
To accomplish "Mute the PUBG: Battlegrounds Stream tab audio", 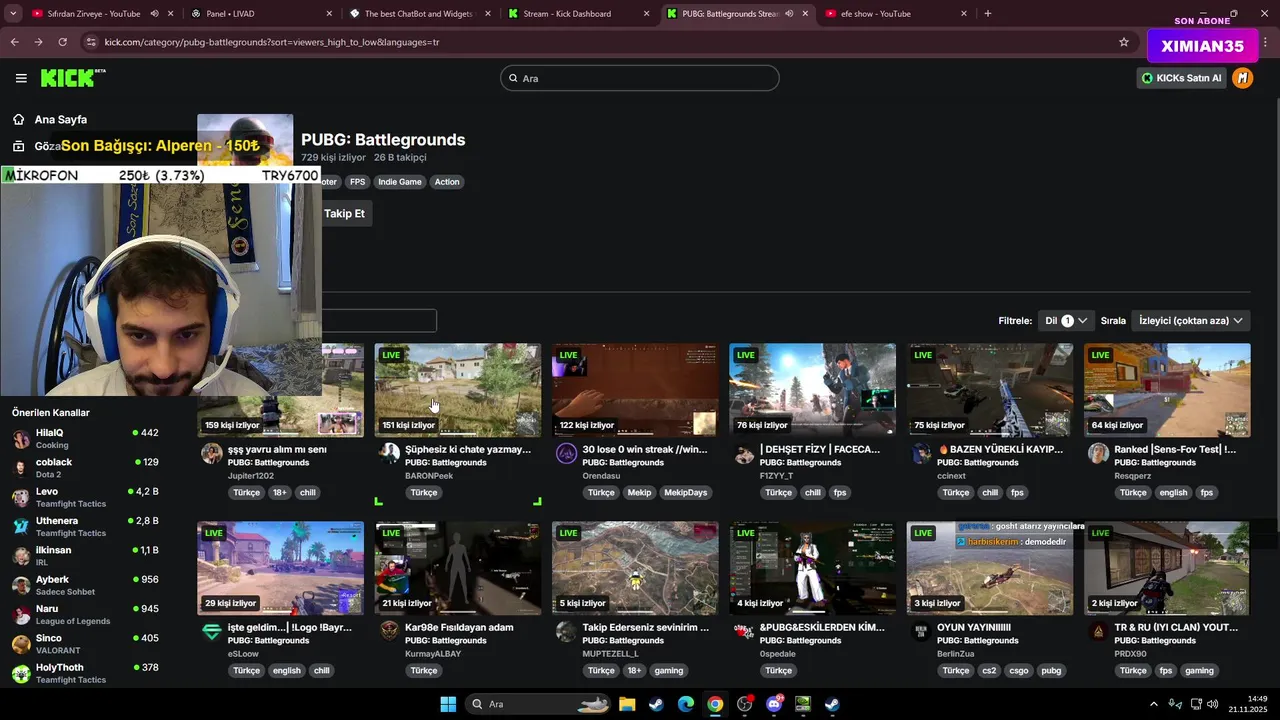I will (788, 14).
